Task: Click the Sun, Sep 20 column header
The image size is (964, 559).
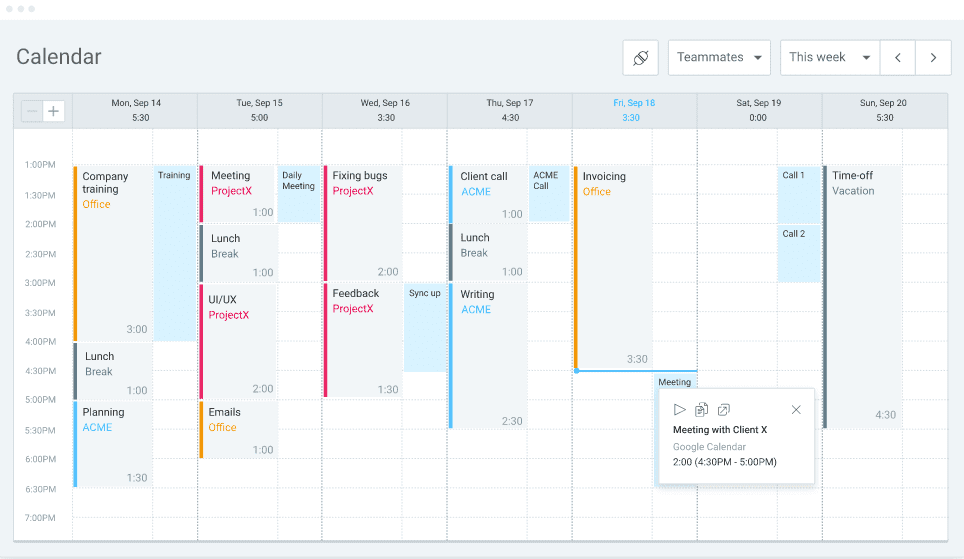Action: click(x=883, y=111)
